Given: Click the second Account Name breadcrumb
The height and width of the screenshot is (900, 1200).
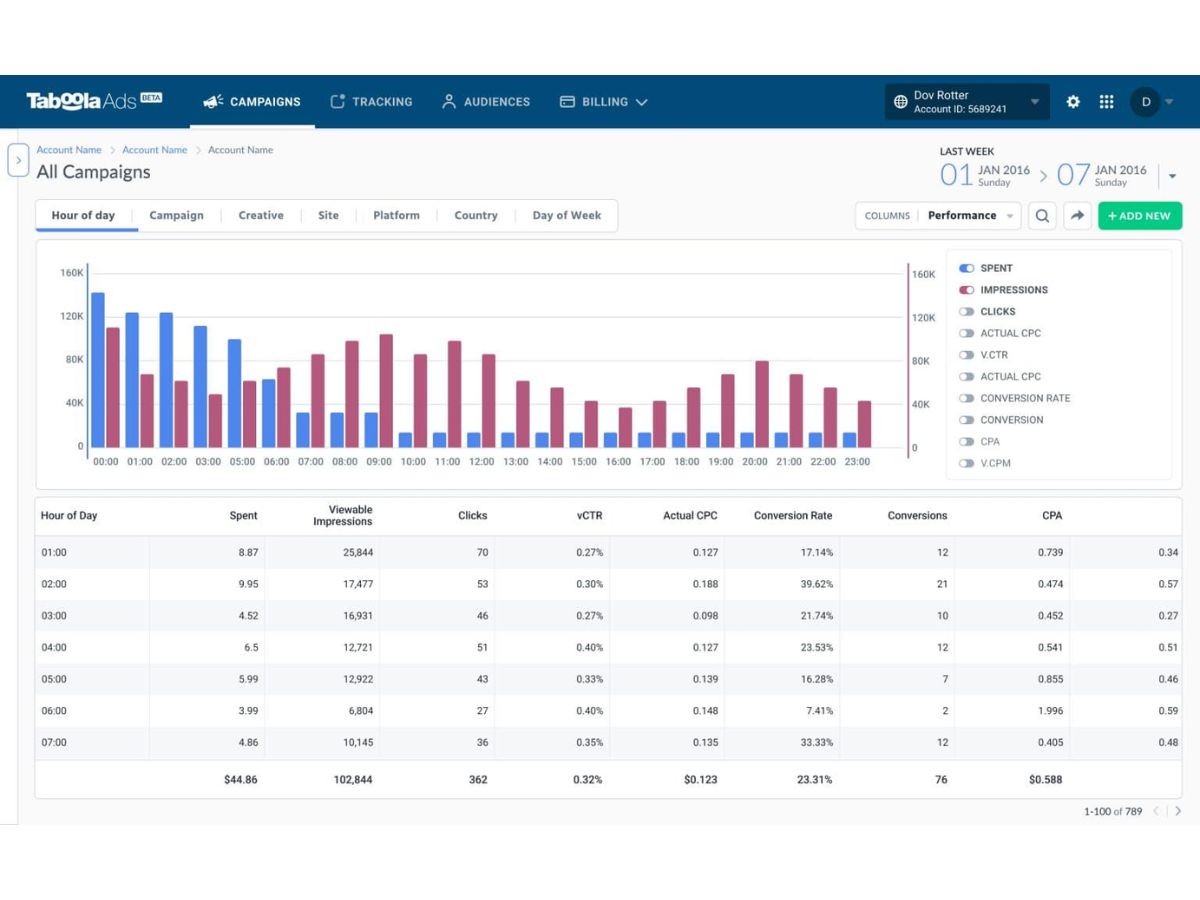Looking at the screenshot, I should [154, 150].
